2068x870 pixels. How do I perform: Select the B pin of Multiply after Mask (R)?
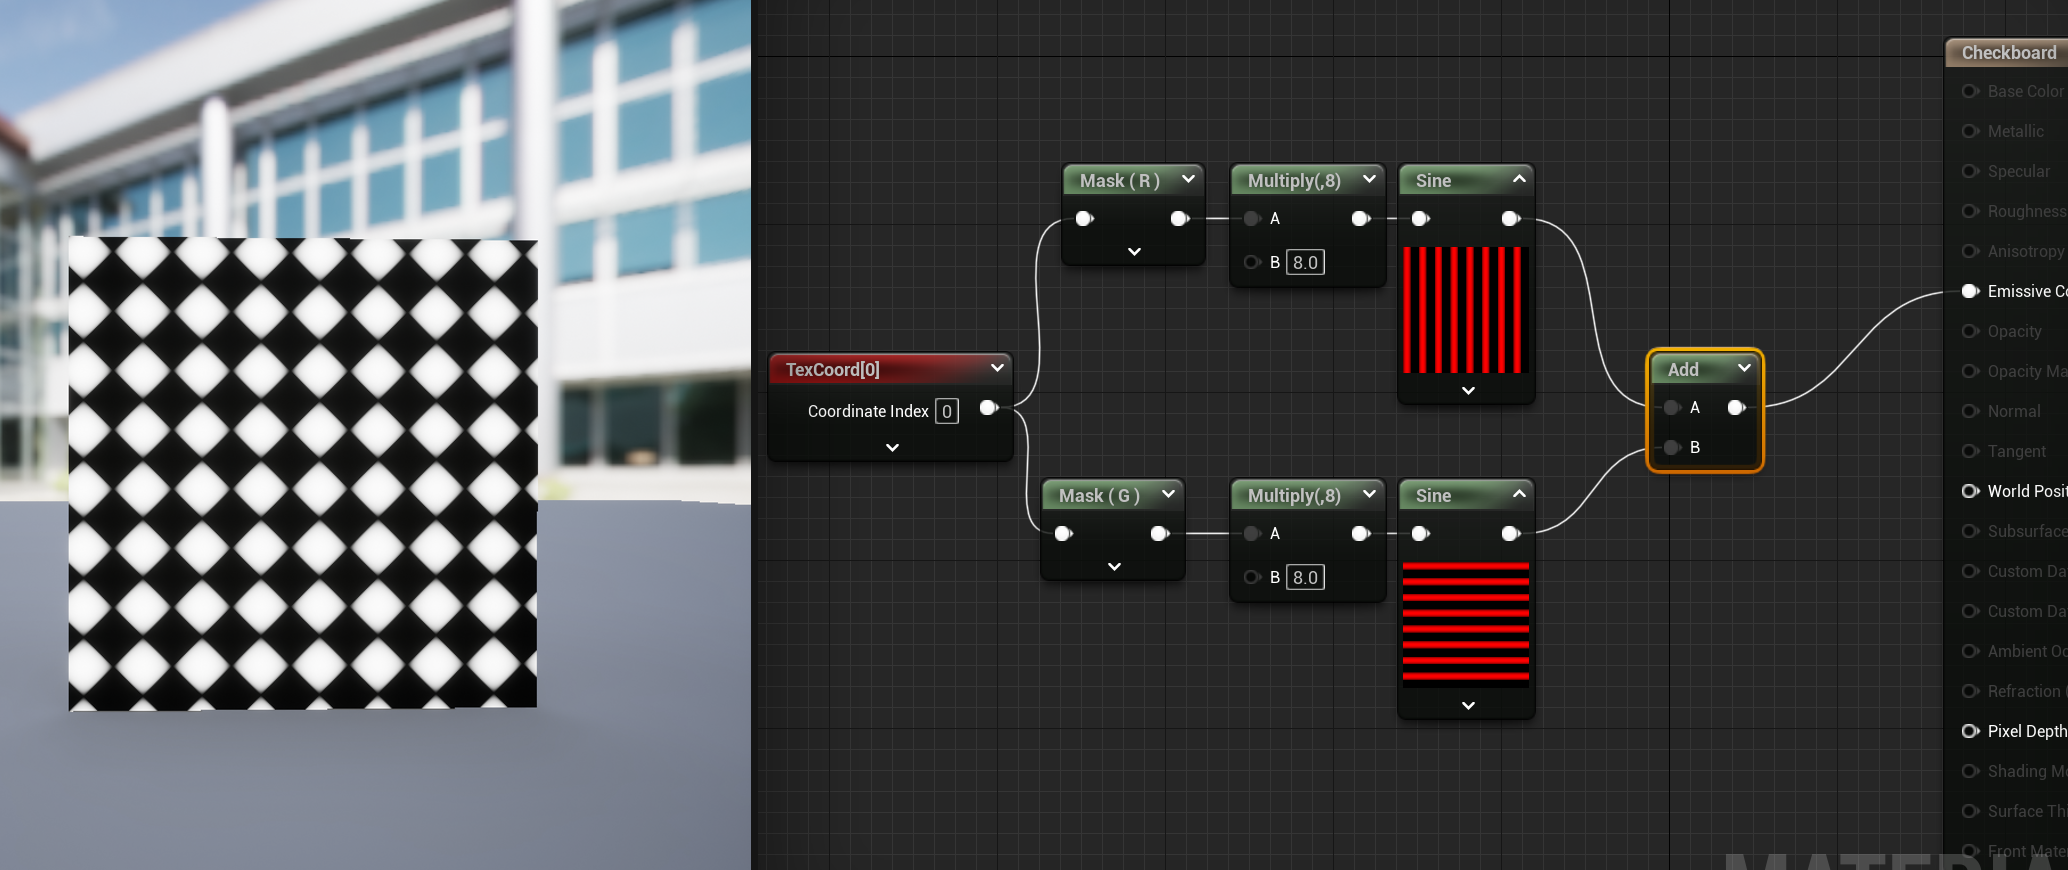pos(1252,263)
